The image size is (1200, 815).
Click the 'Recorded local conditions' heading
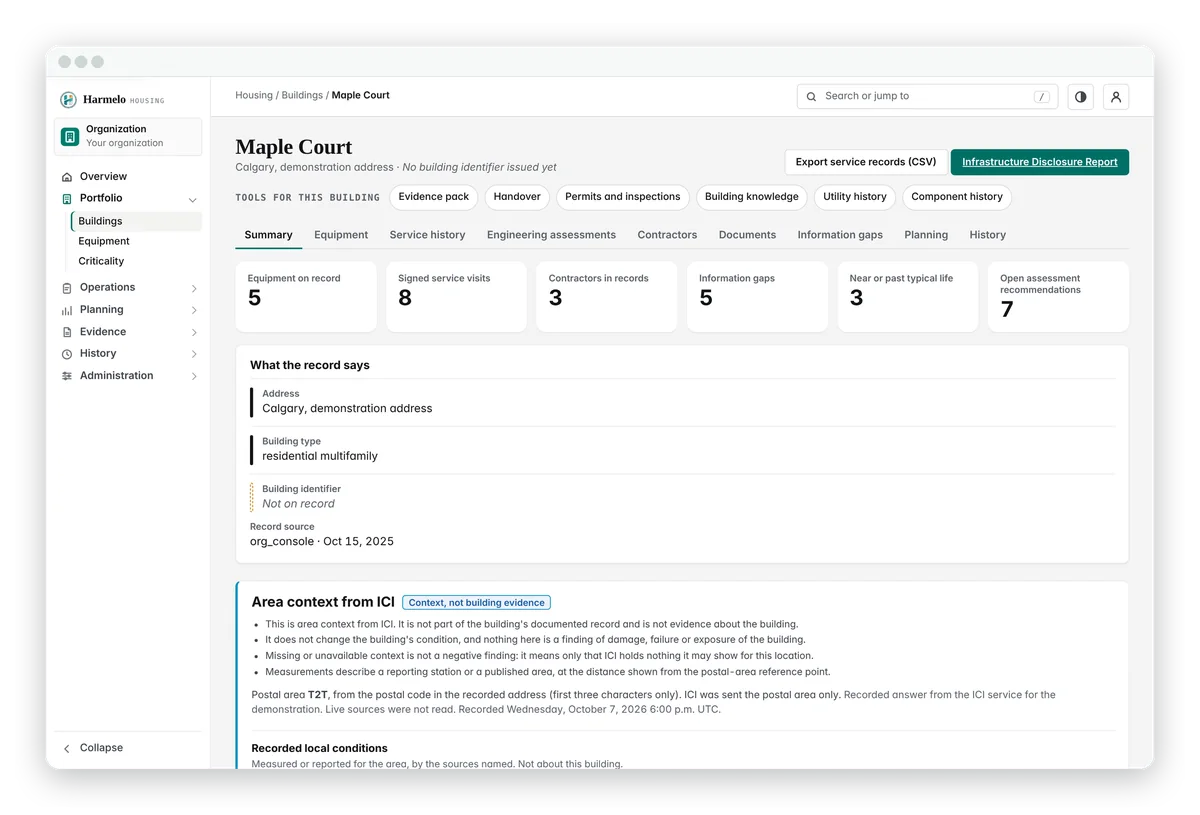tap(320, 748)
